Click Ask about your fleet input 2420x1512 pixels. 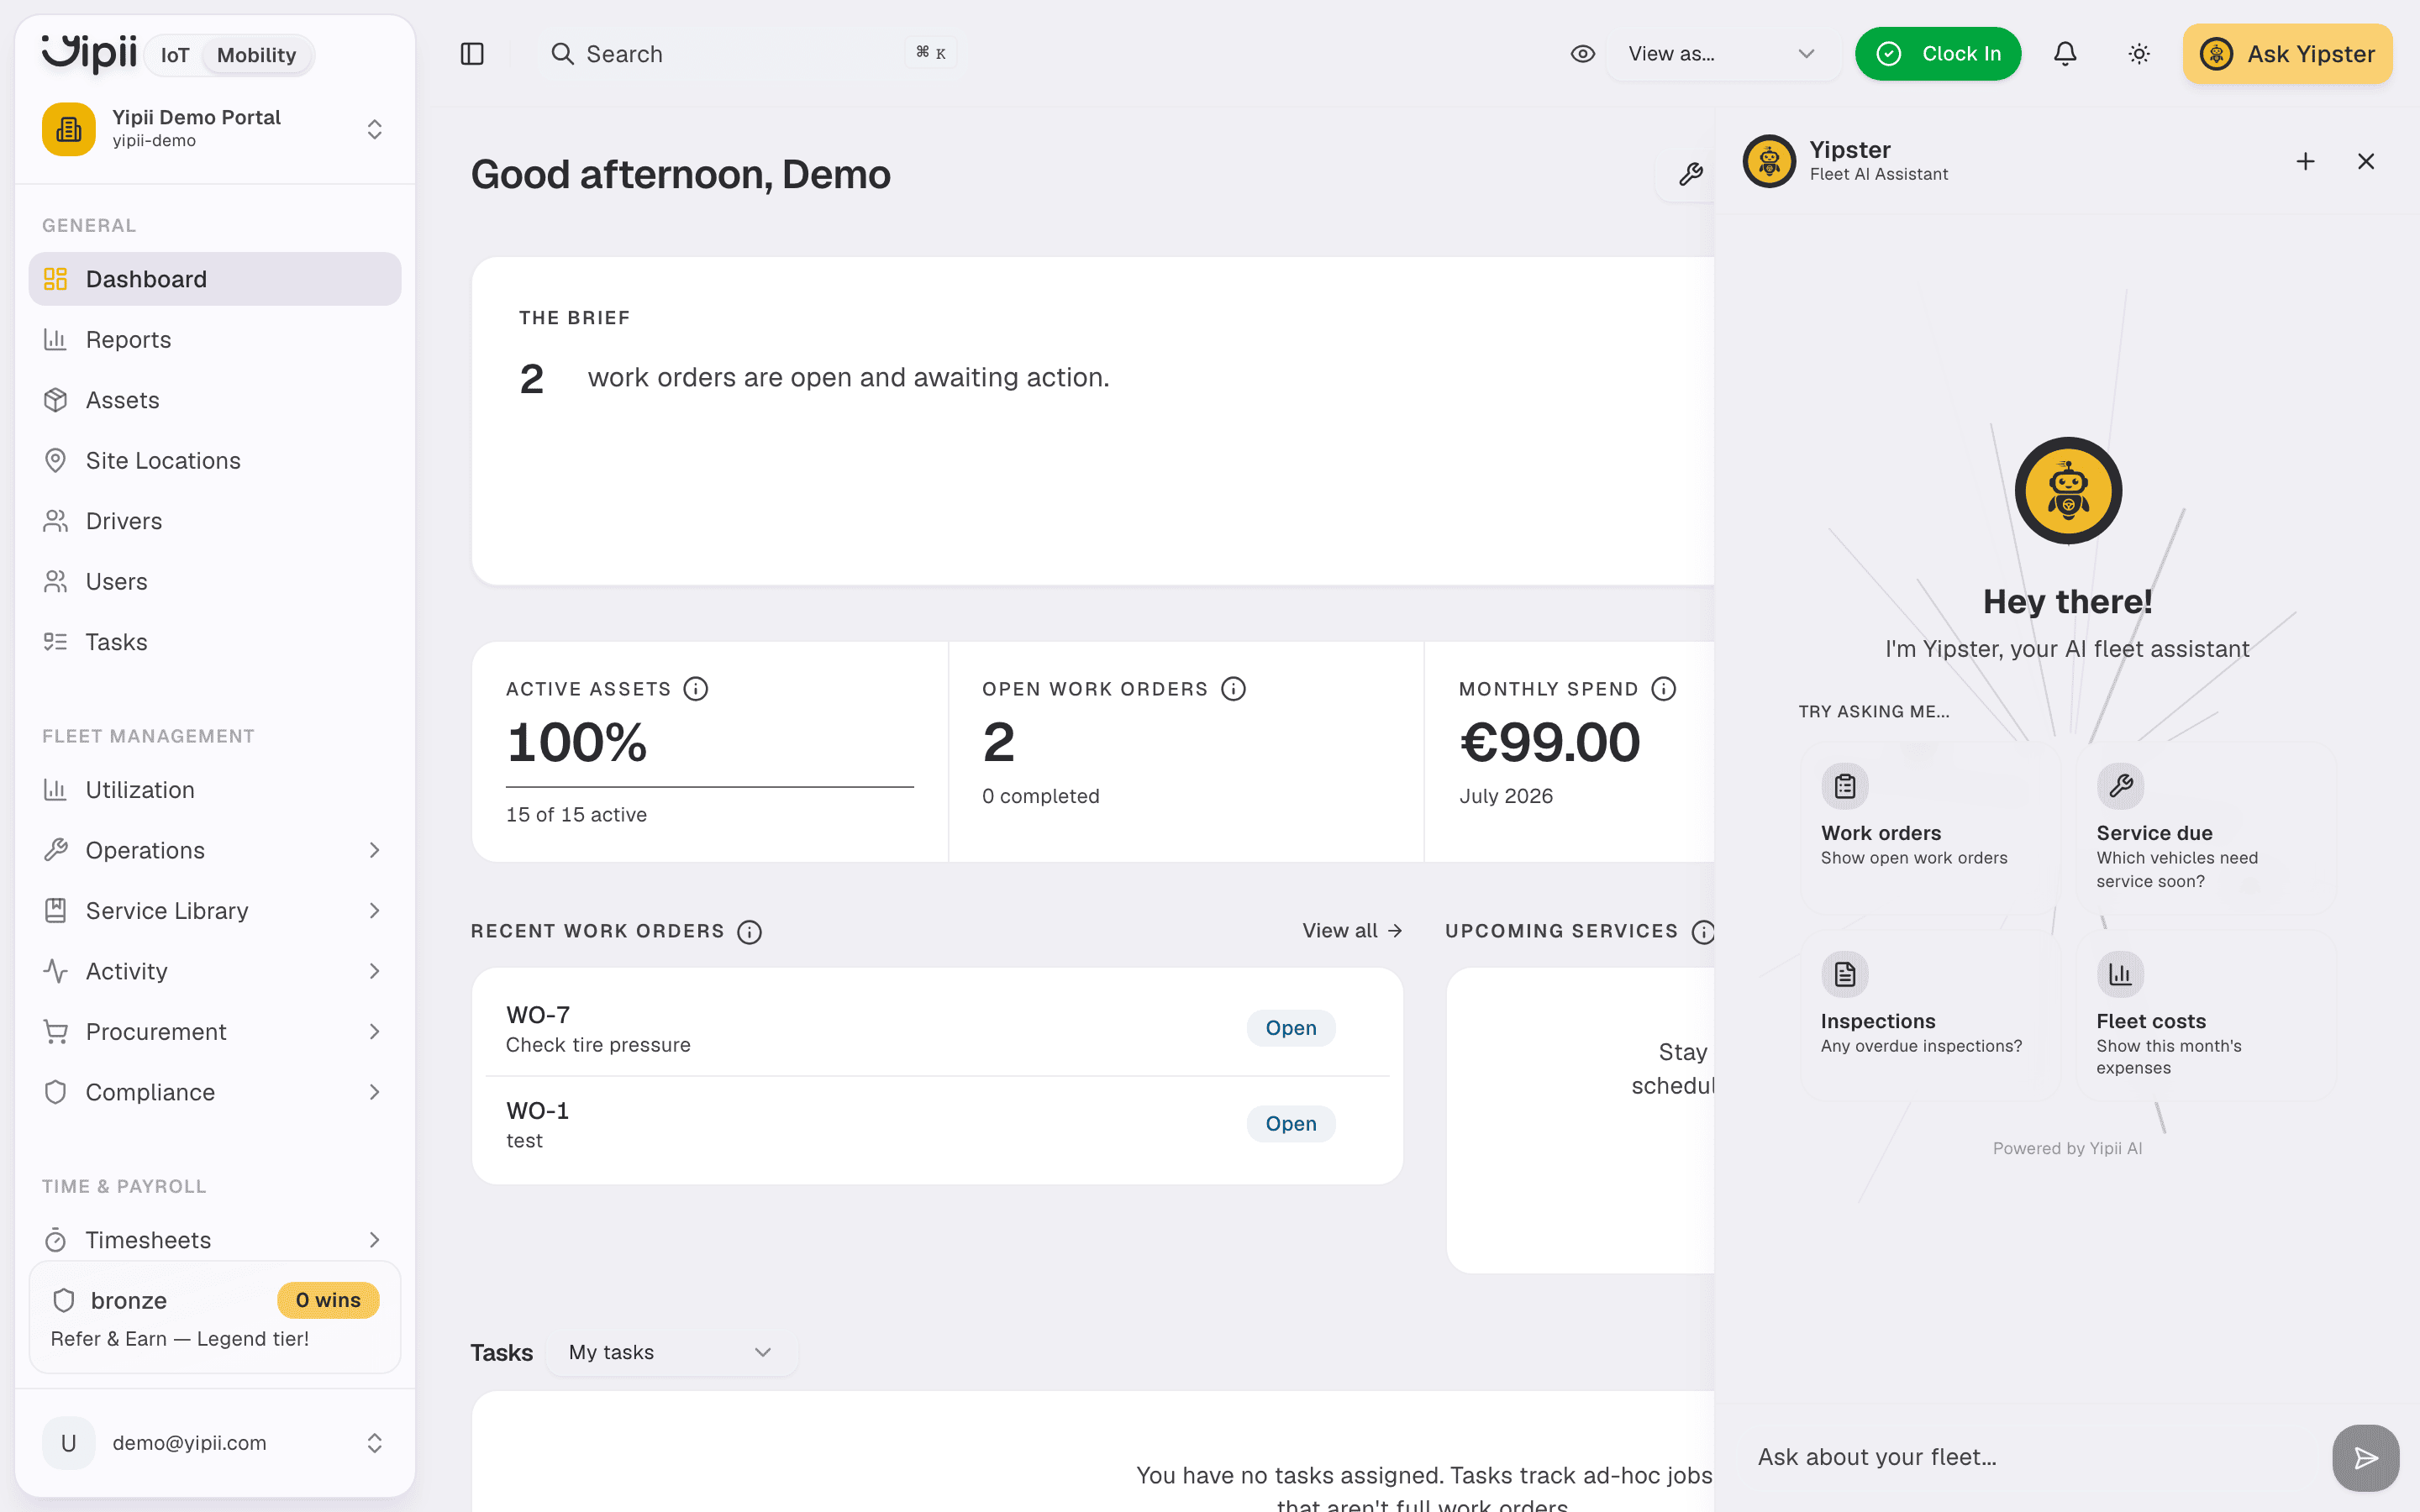click(2030, 1457)
